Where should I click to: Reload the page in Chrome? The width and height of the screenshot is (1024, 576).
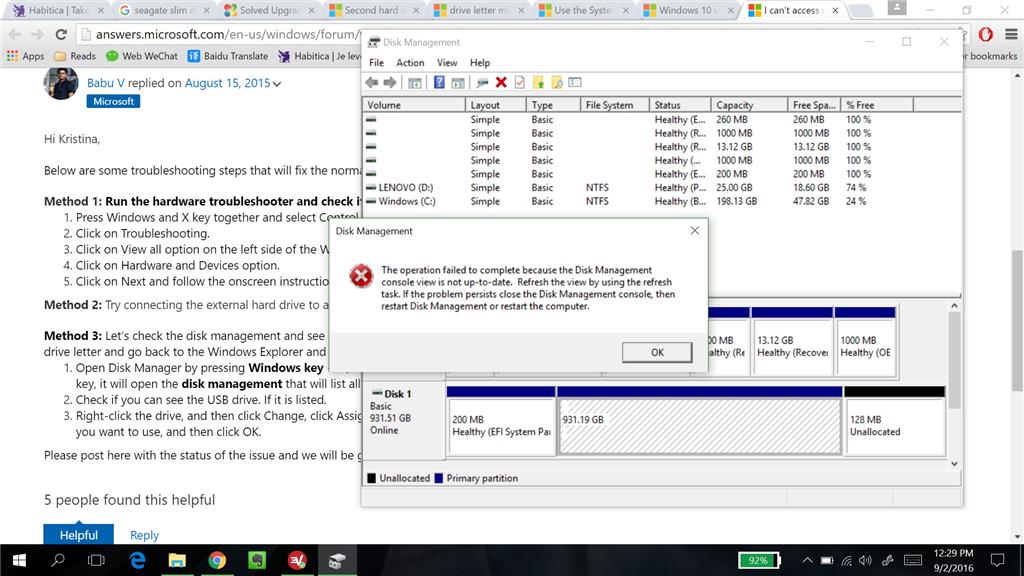[x=61, y=34]
